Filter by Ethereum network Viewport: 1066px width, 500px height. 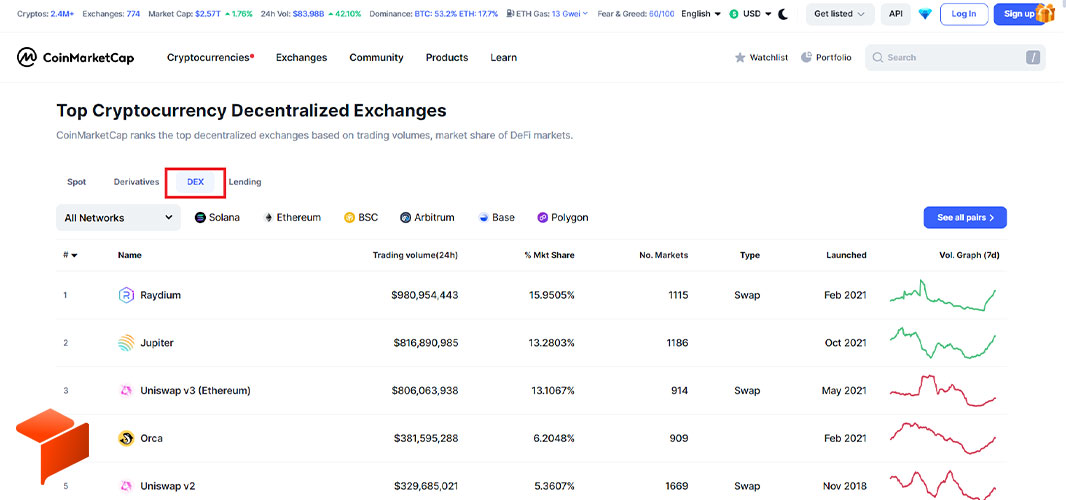(292, 218)
